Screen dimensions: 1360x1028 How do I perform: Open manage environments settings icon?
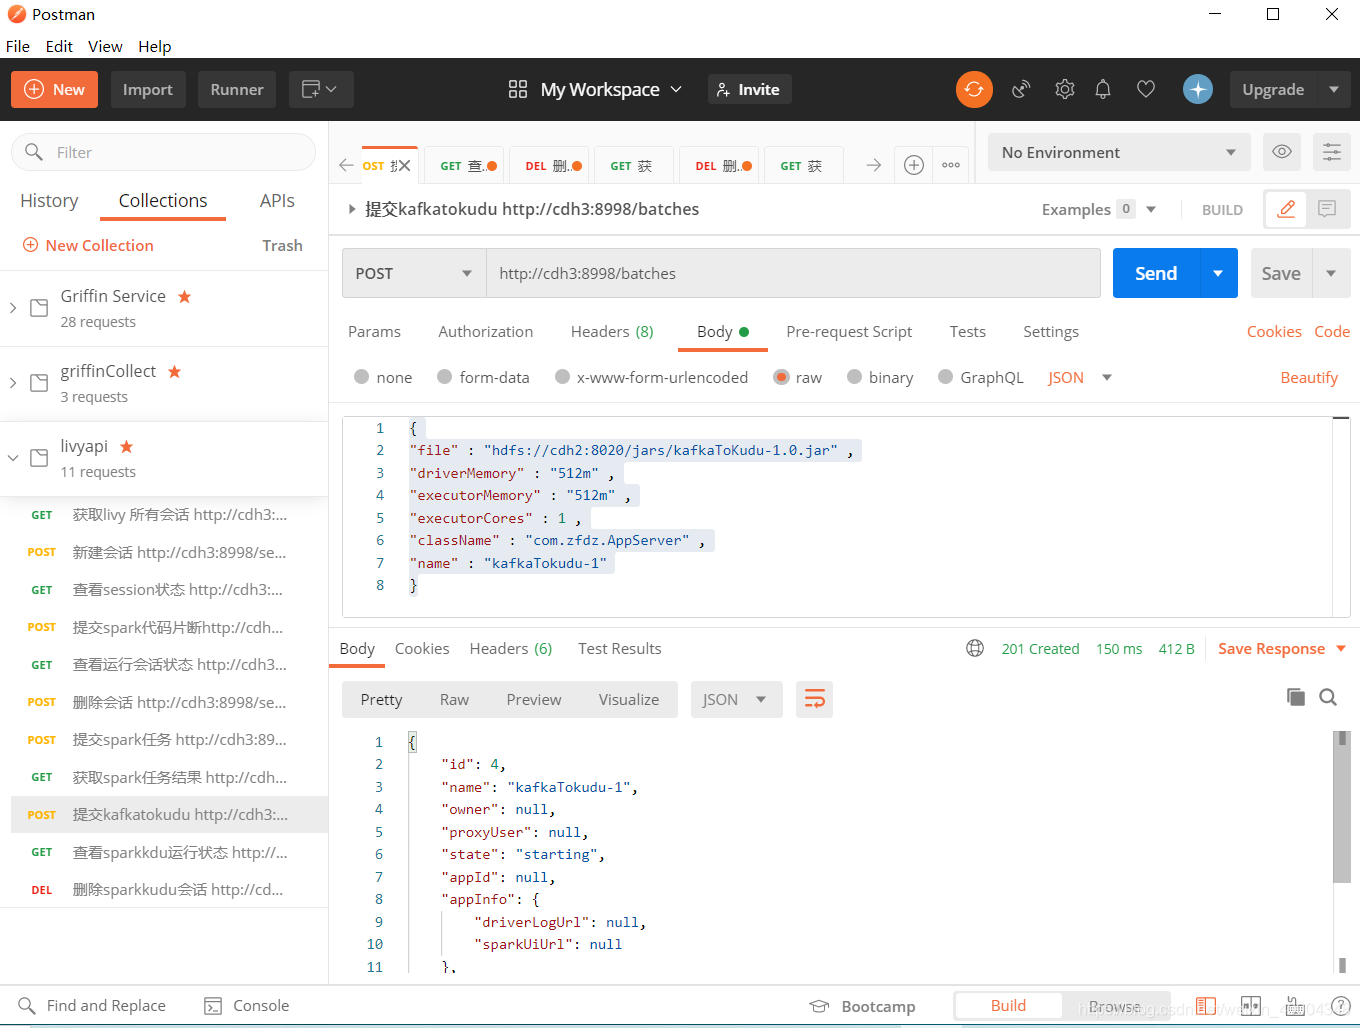pos(1332,152)
